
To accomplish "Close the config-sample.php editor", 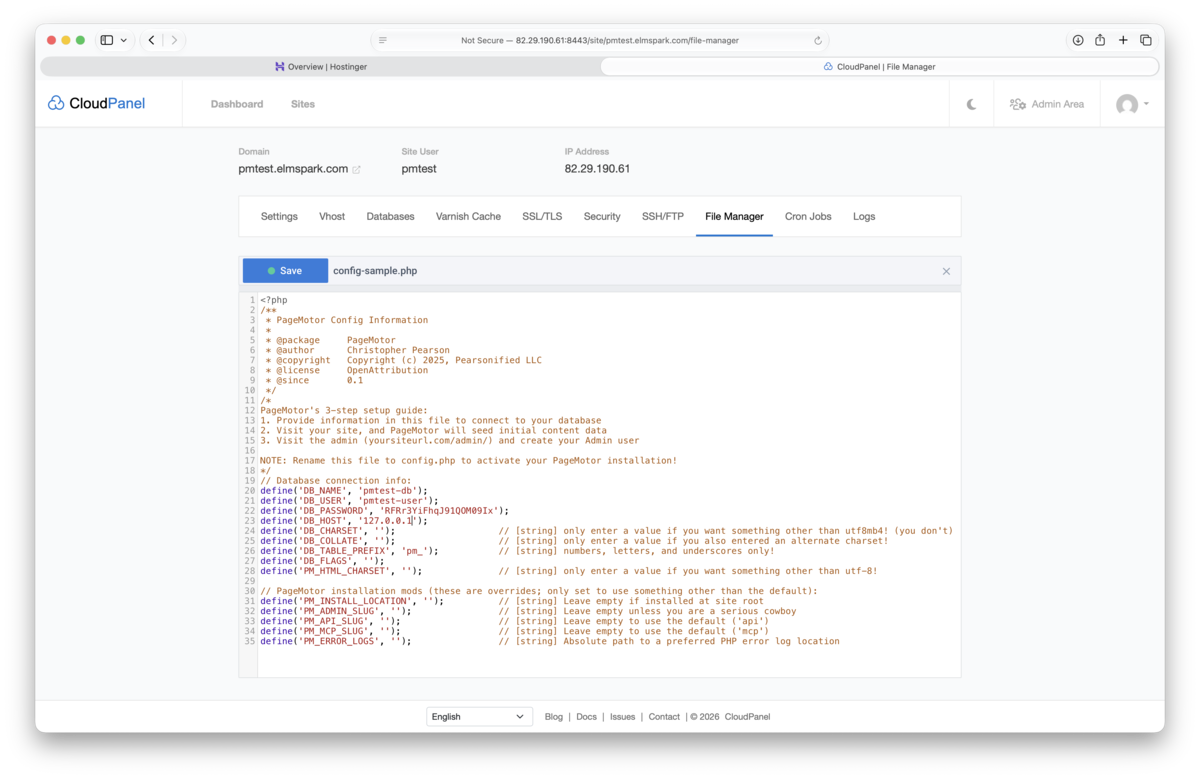I will click(x=946, y=271).
